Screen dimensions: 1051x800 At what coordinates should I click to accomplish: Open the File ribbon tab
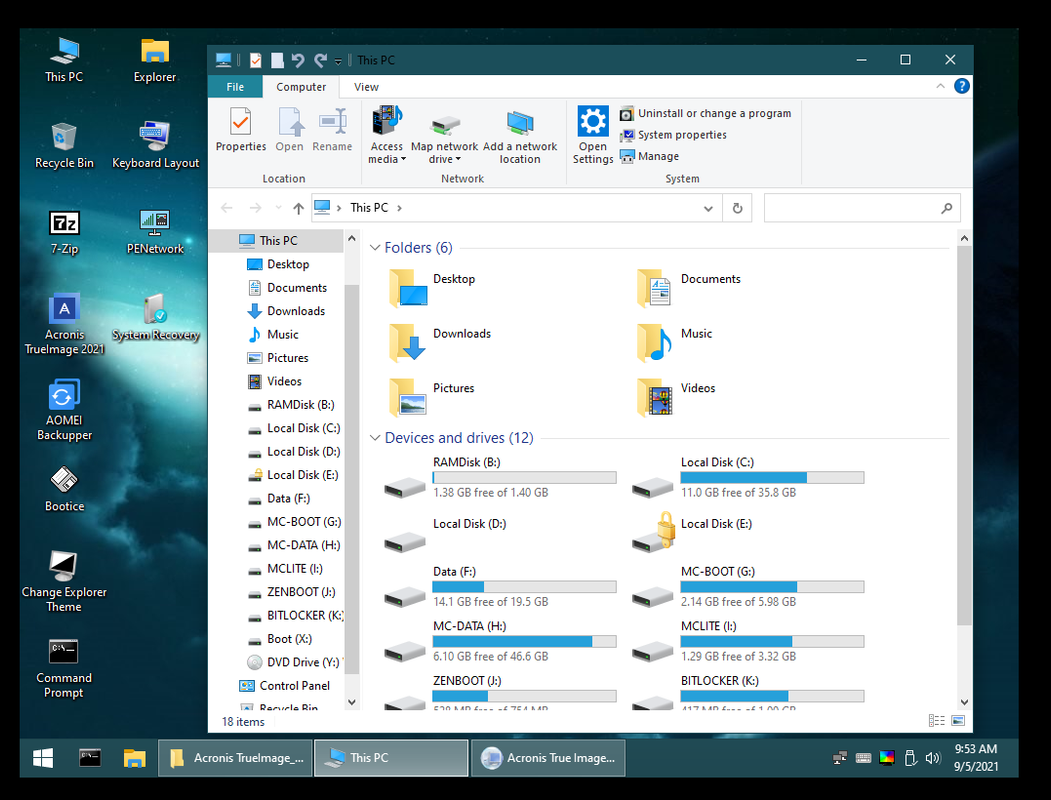[x=235, y=87]
